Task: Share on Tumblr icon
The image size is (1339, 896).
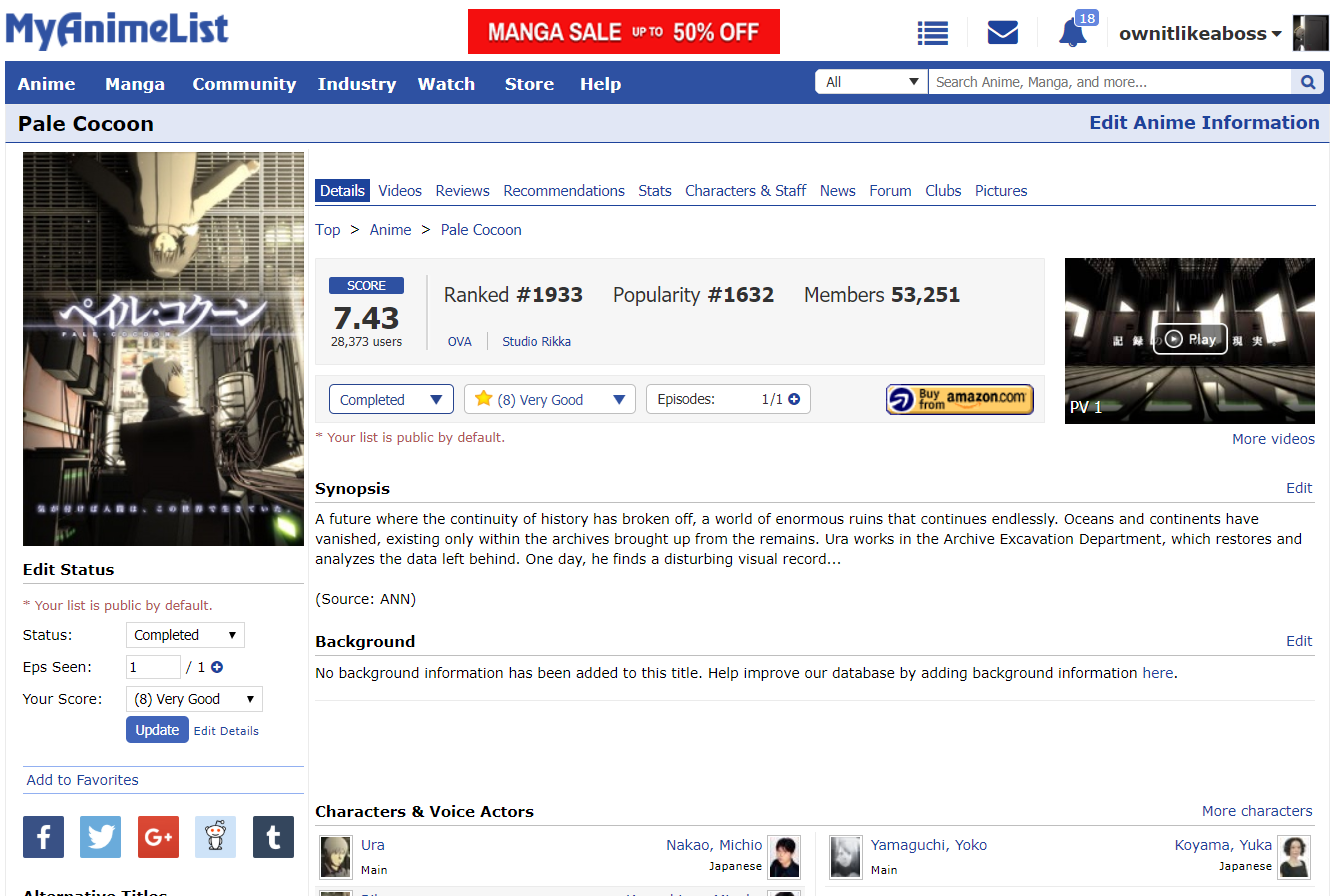Action: click(x=273, y=837)
